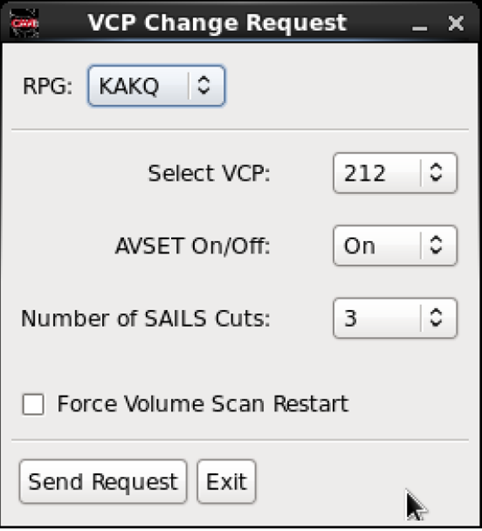Send the VCP change request
Screen dimensions: 482x531
coord(103,482)
